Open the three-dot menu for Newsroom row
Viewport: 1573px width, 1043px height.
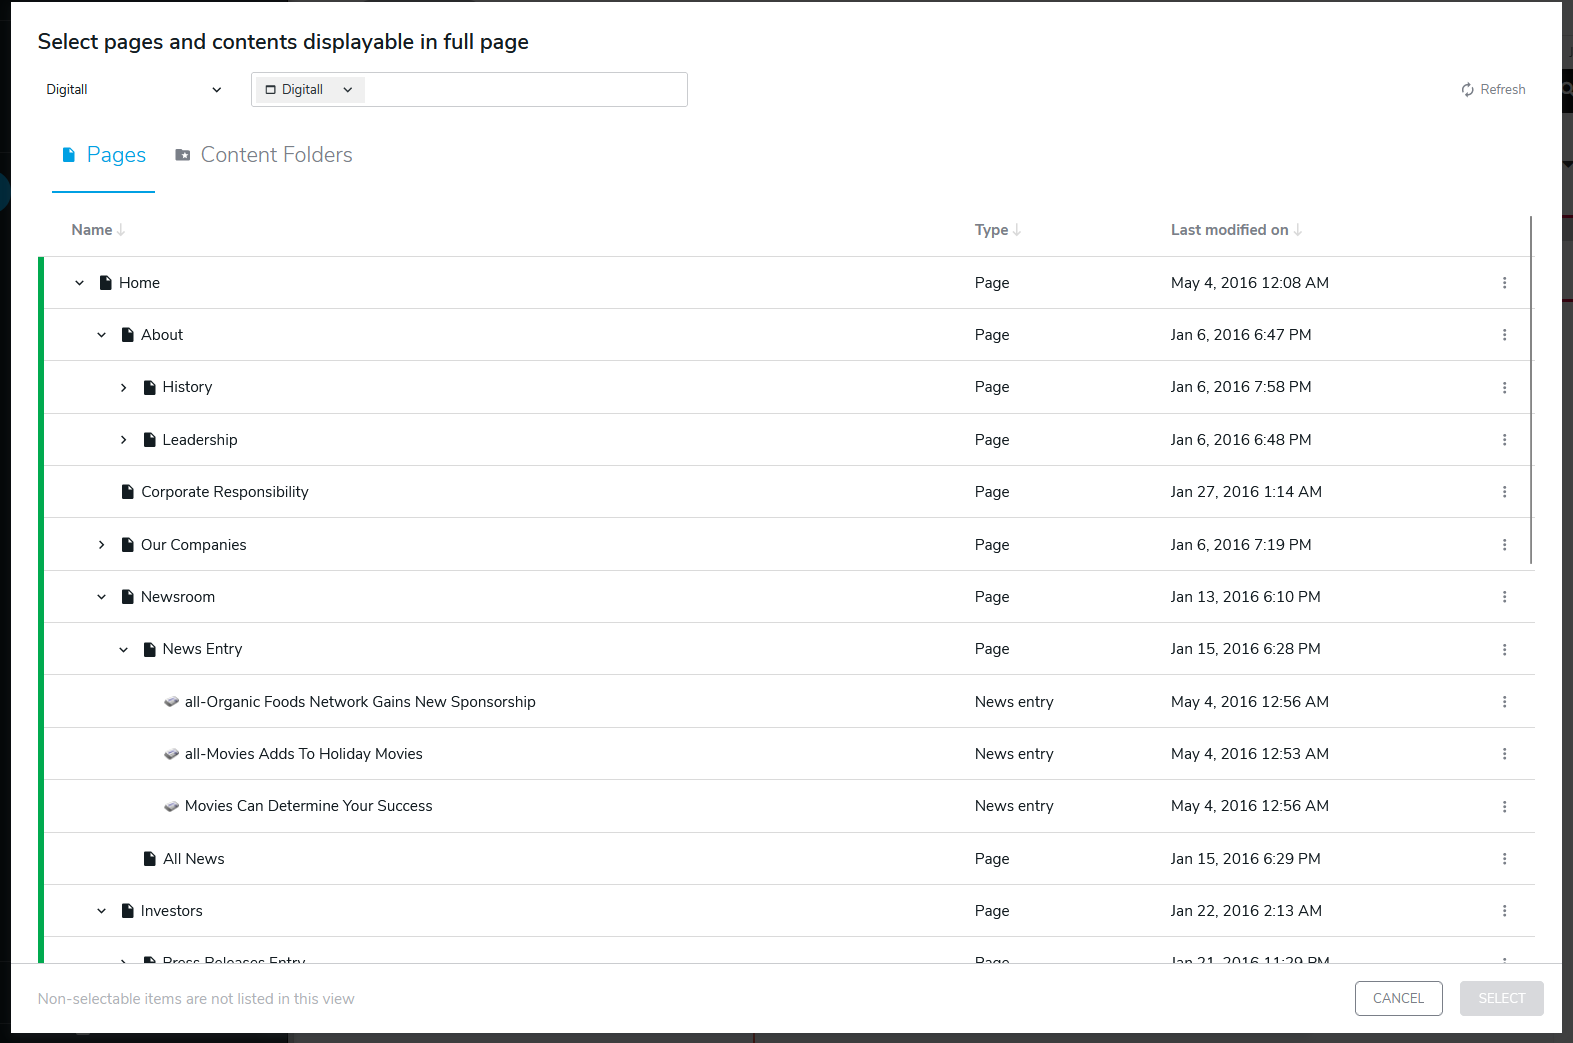1504,597
